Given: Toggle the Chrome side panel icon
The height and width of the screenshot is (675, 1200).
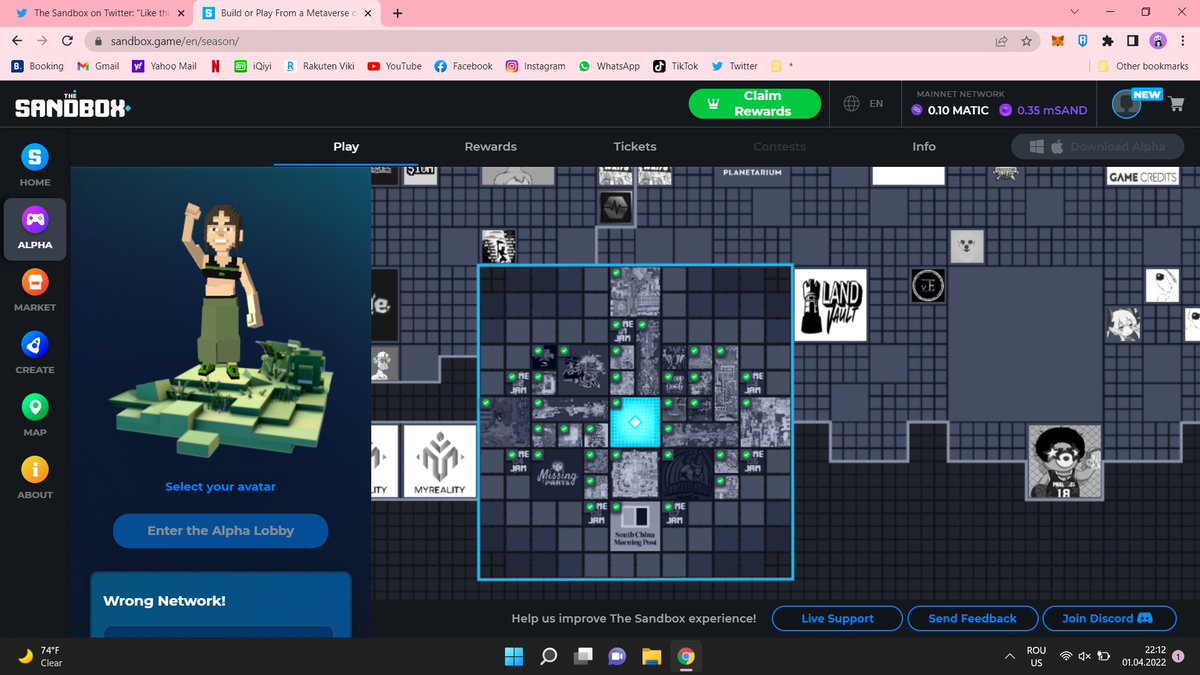Looking at the screenshot, I should (1133, 41).
